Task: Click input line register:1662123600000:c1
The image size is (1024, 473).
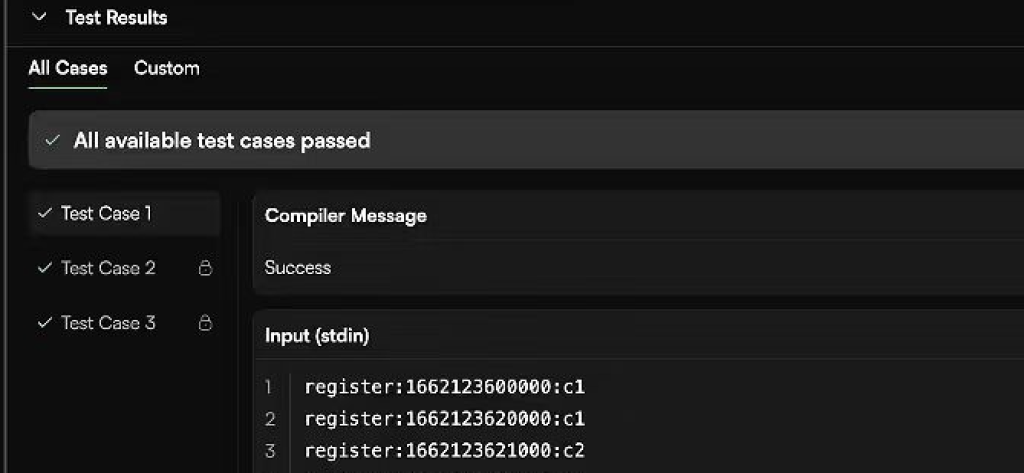Action: point(445,387)
